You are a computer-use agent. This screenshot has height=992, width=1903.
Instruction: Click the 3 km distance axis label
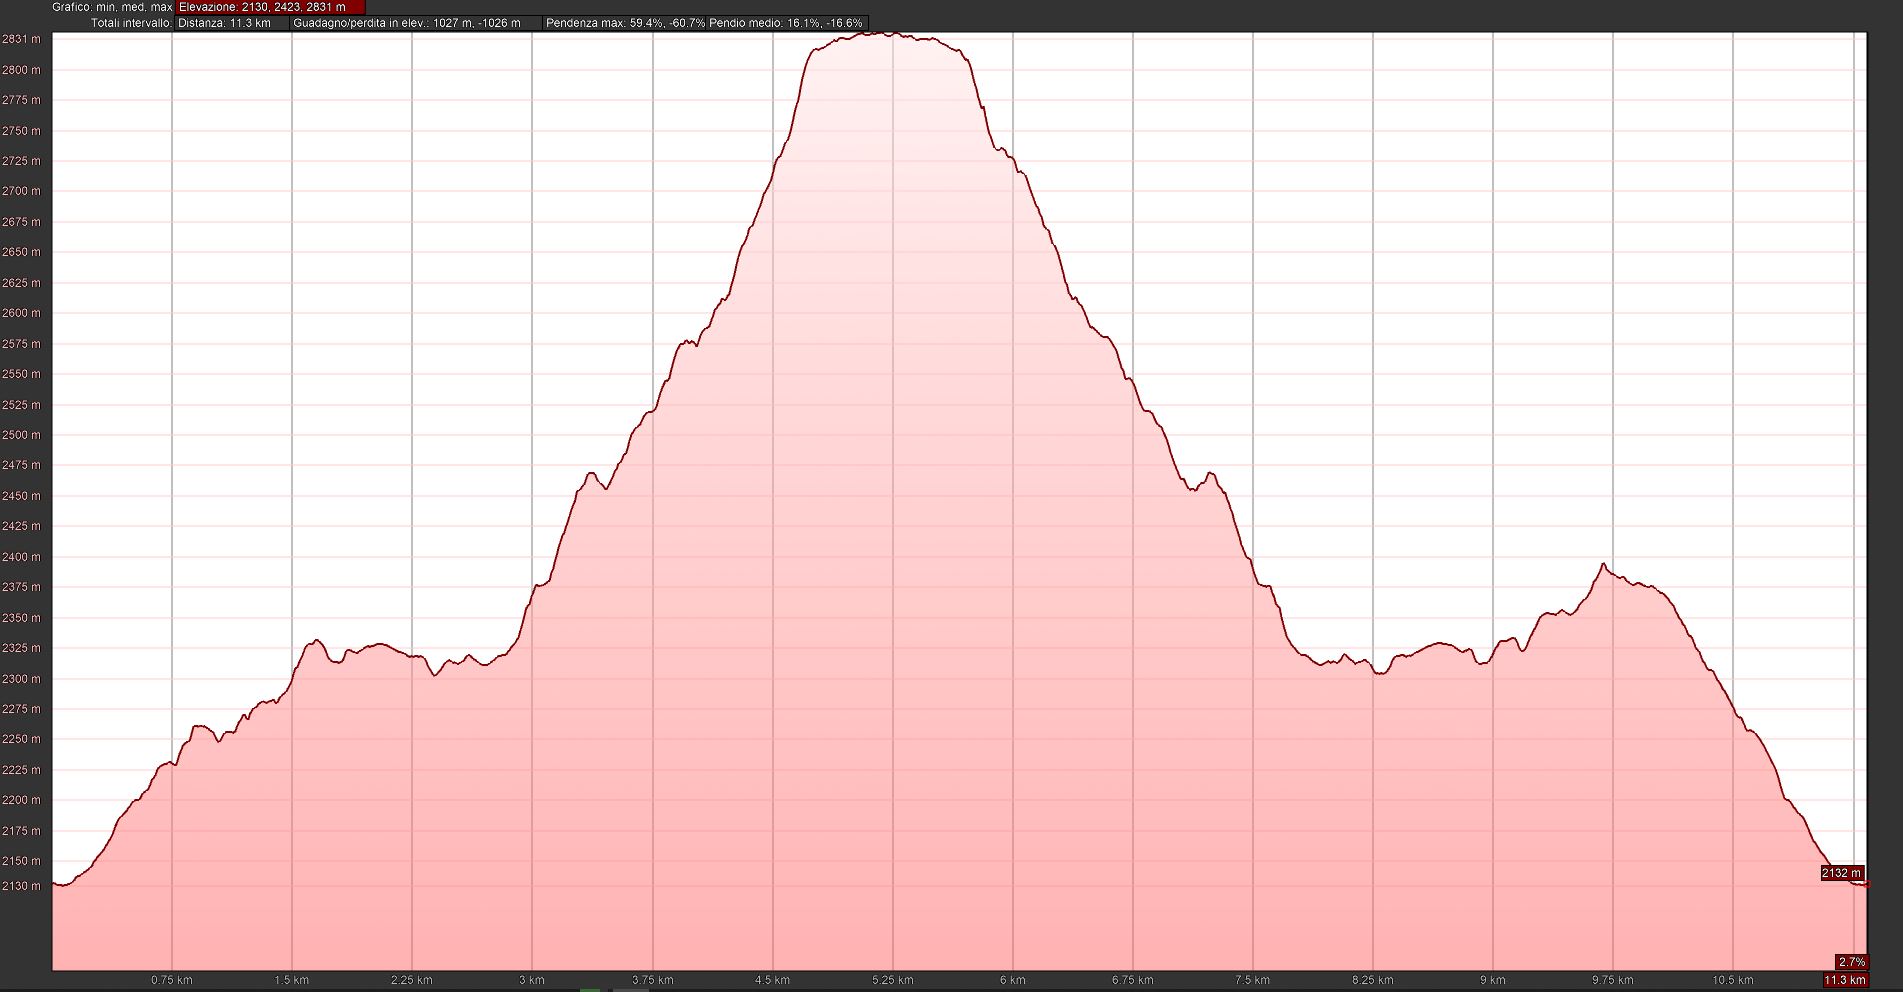click(531, 980)
